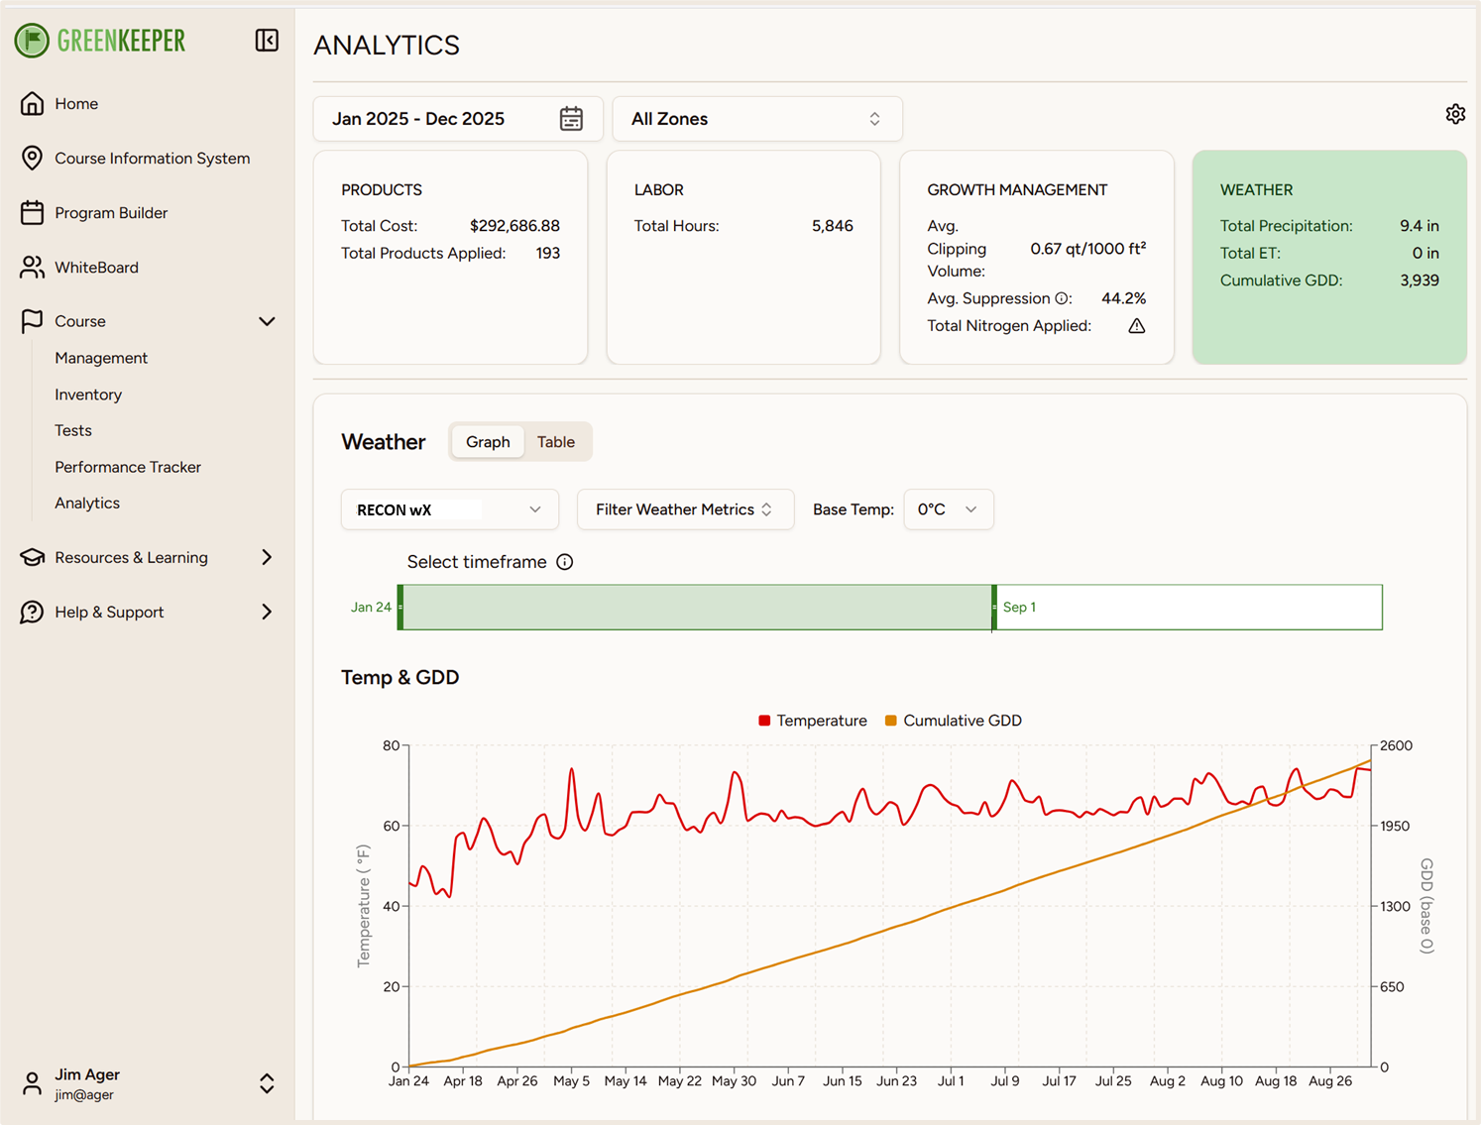Go to Home in the sidebar
1481x1125 pixels.
click(x=76, y=104)
